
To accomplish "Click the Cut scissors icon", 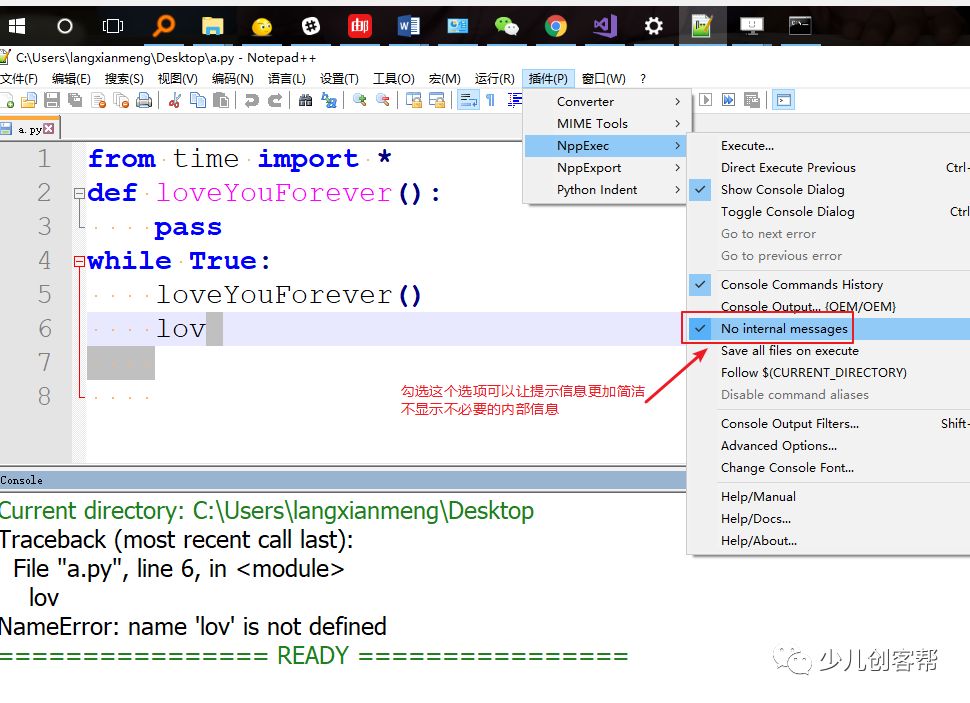I will point(175,100).
